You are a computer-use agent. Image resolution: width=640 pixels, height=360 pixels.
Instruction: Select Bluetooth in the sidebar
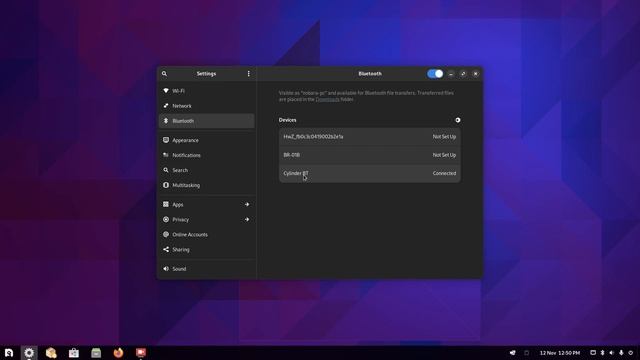tap(207, 121)
